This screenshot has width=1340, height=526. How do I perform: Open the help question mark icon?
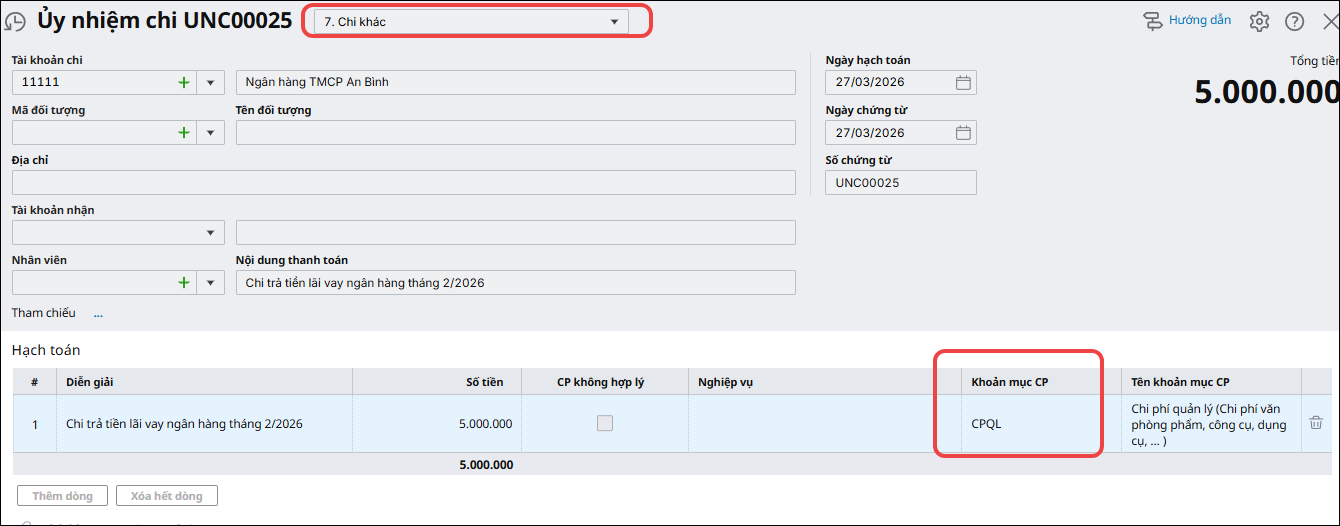[1295, 21]
